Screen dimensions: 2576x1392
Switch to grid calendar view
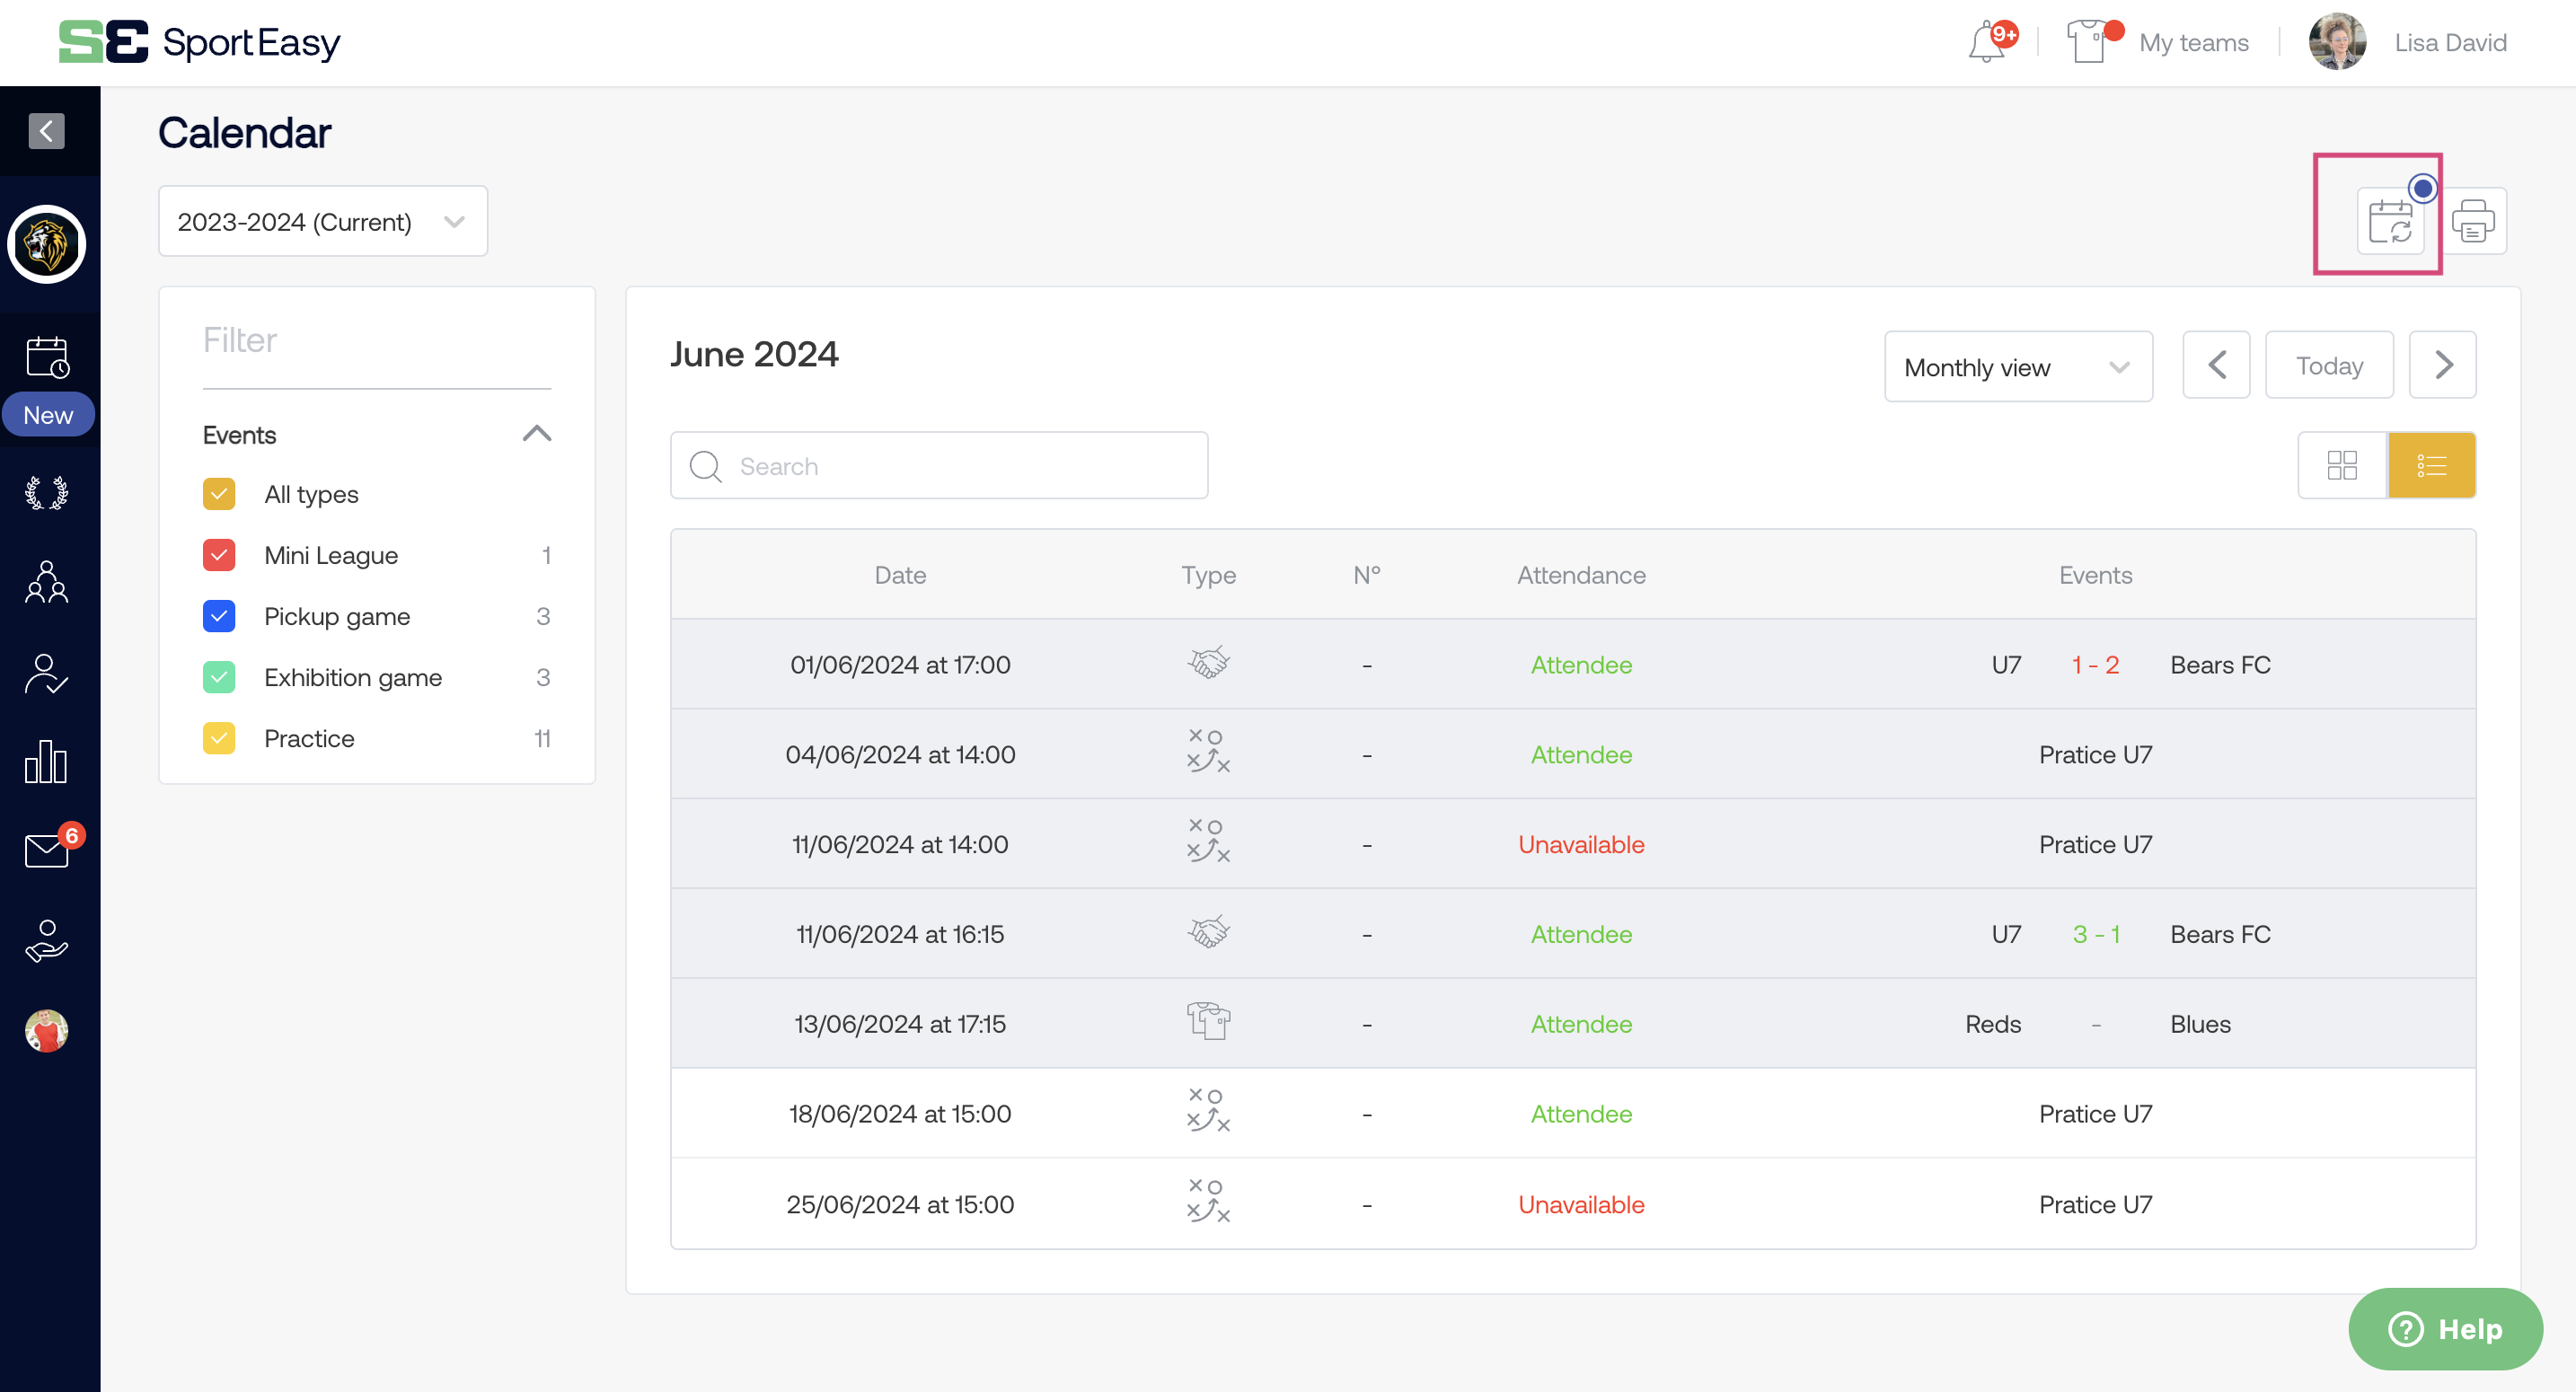click(x=2342, y=465)
